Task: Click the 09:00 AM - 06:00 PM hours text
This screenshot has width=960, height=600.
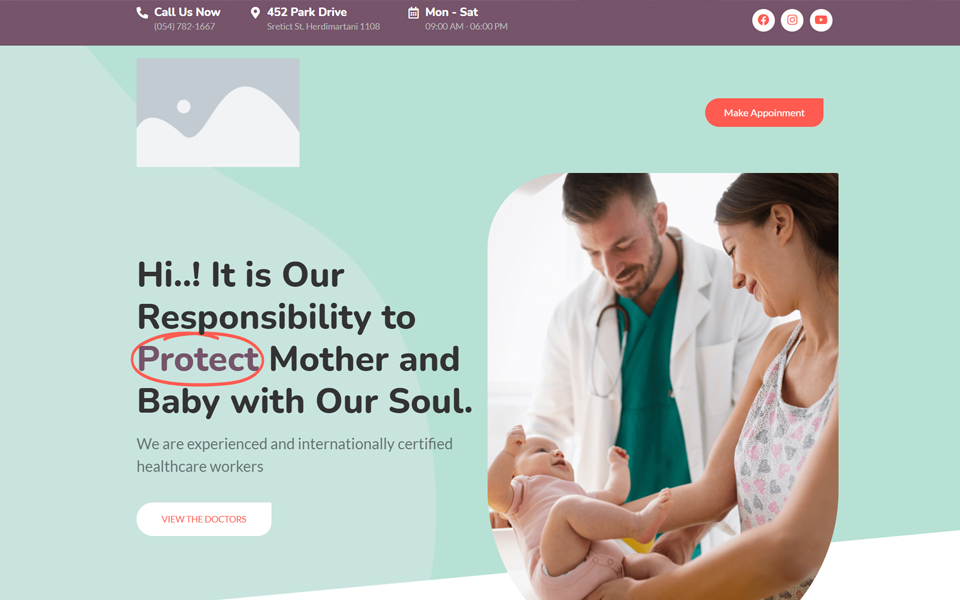Action: point(466,26)
